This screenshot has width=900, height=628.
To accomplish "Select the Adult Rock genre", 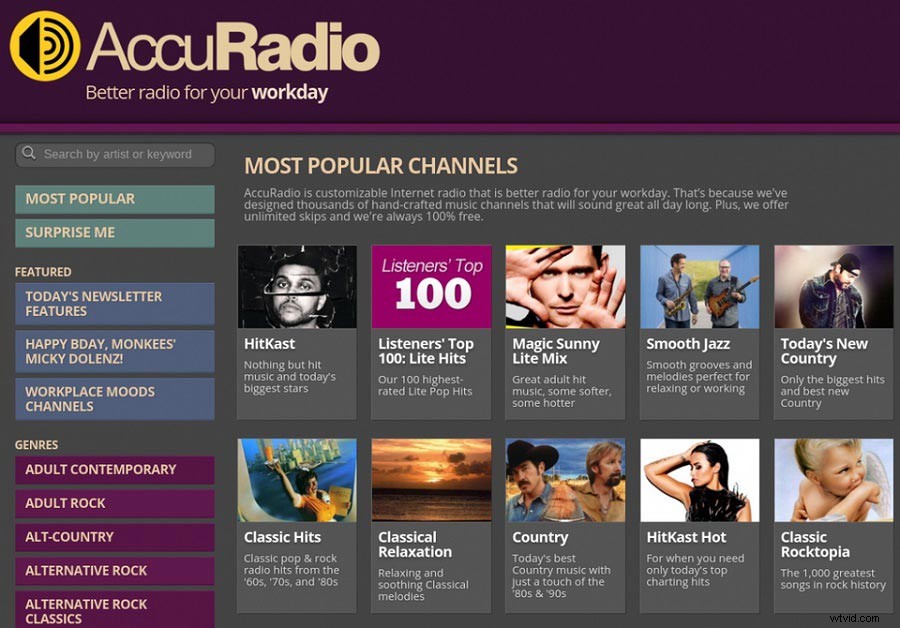I will coord(114,503).
